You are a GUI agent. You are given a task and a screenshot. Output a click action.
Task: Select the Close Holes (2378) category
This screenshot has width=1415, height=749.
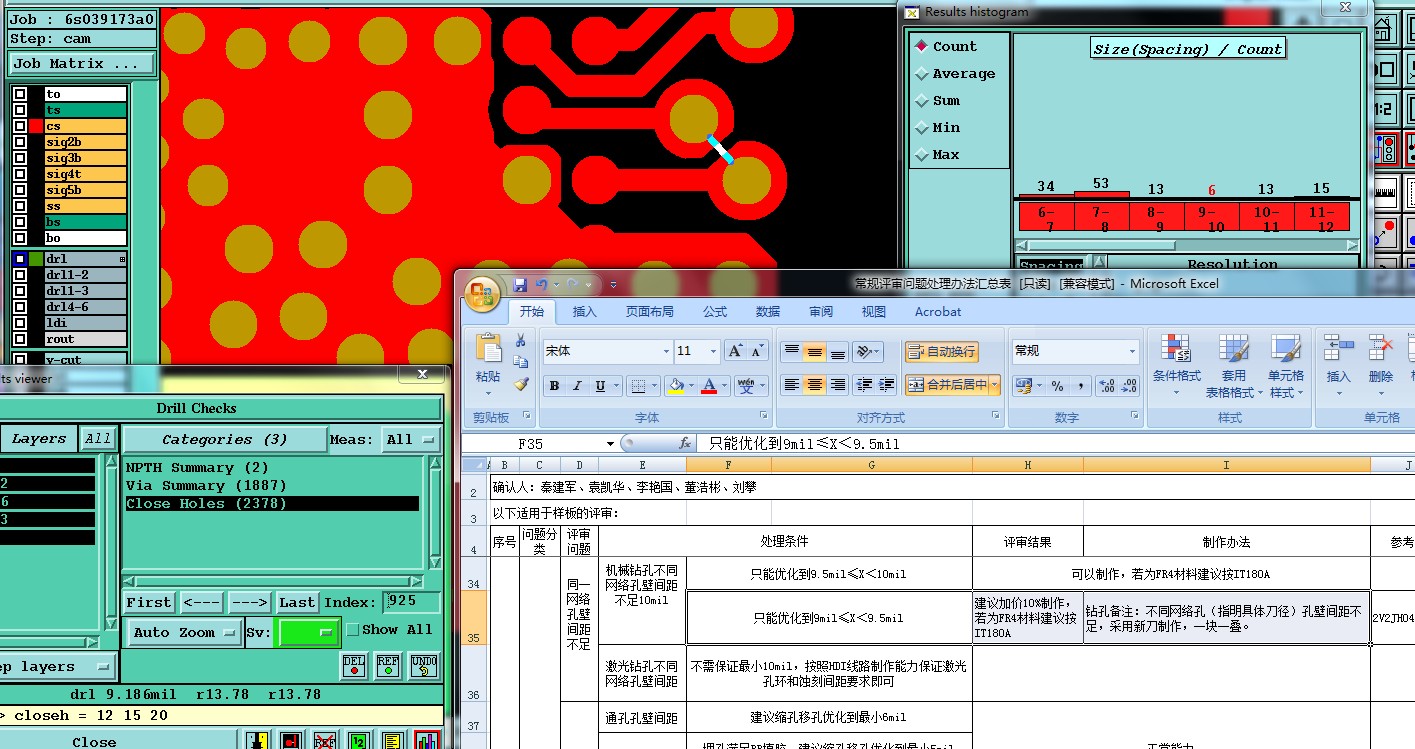coord(272,503)
